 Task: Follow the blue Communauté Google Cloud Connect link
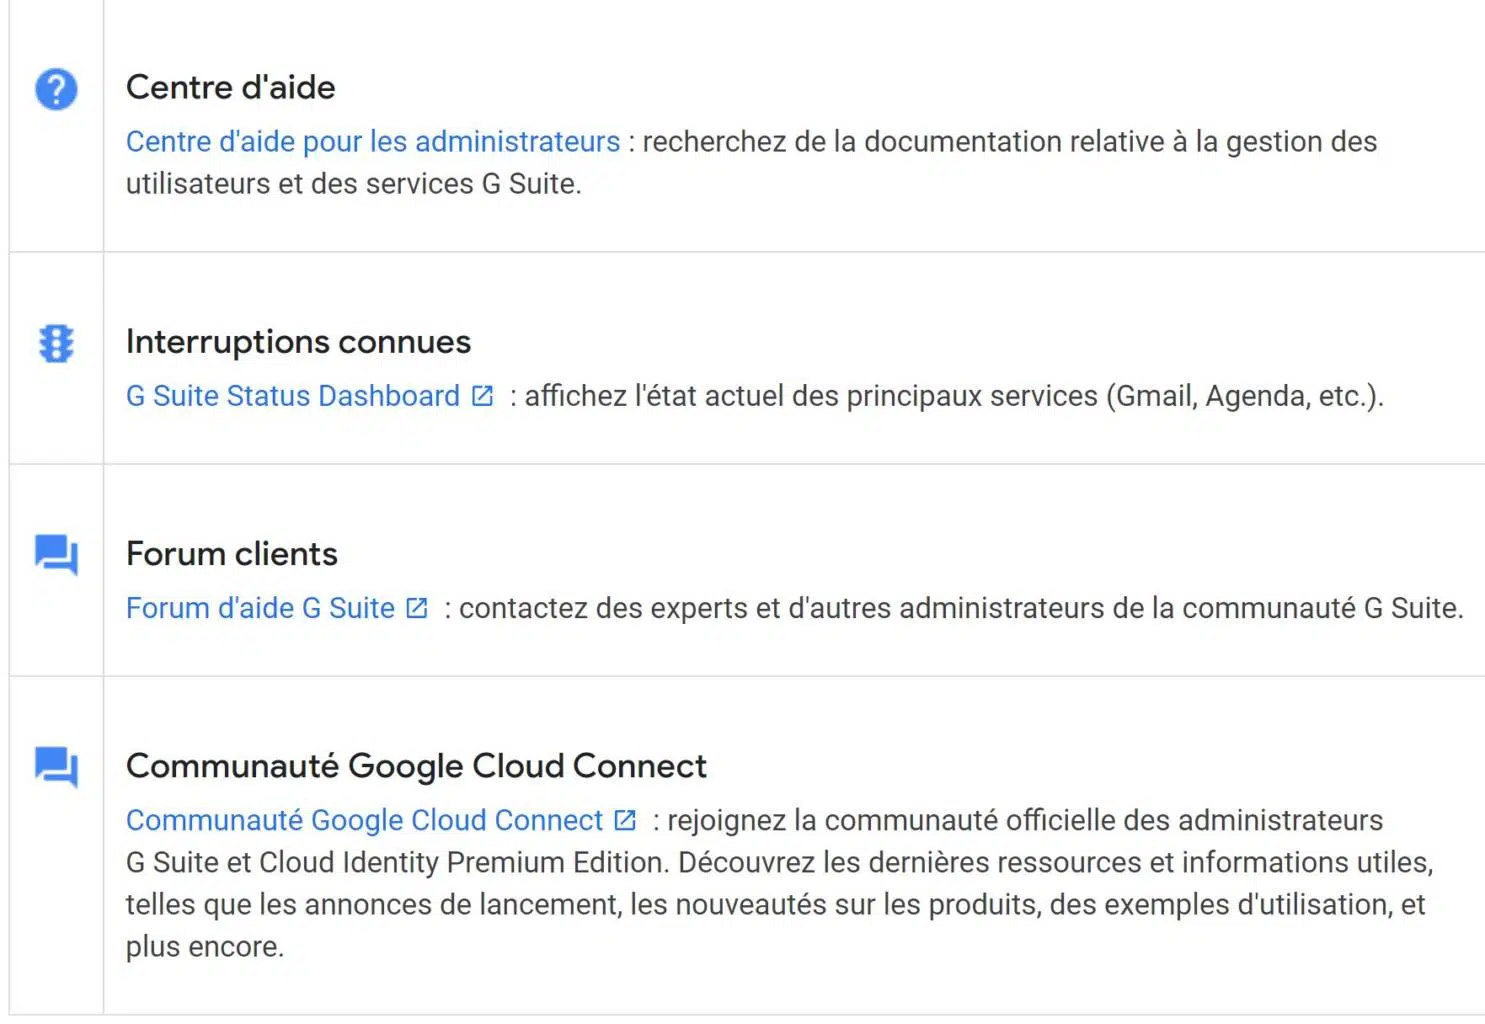point(364,820)
